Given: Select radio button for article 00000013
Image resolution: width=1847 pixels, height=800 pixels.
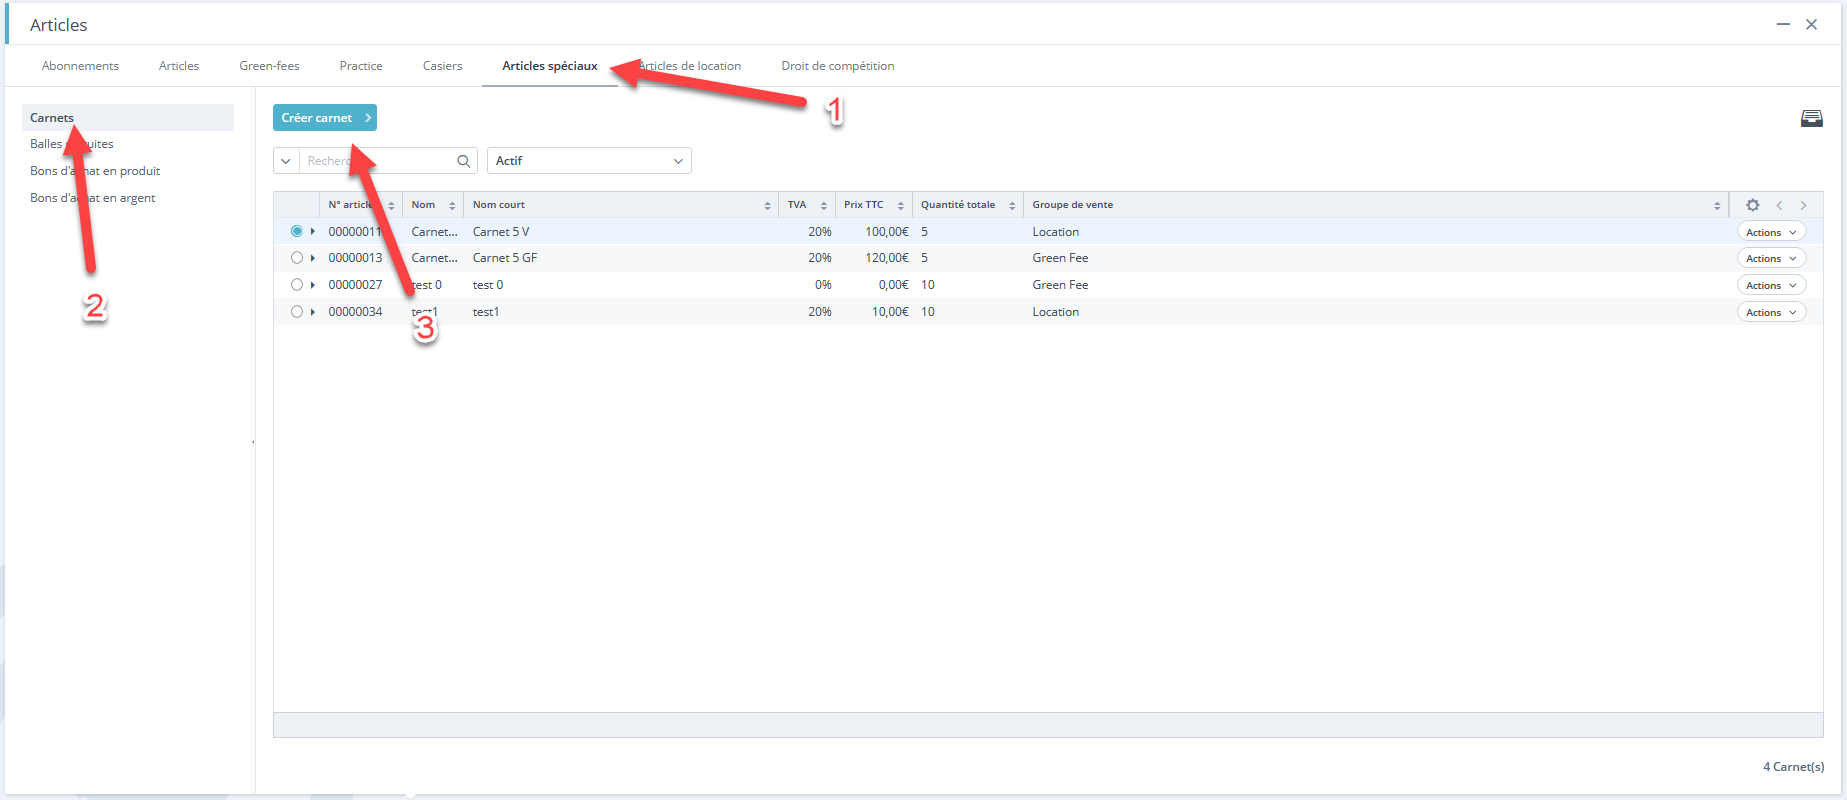Looking at the screenshot, I should coord(297,258).
